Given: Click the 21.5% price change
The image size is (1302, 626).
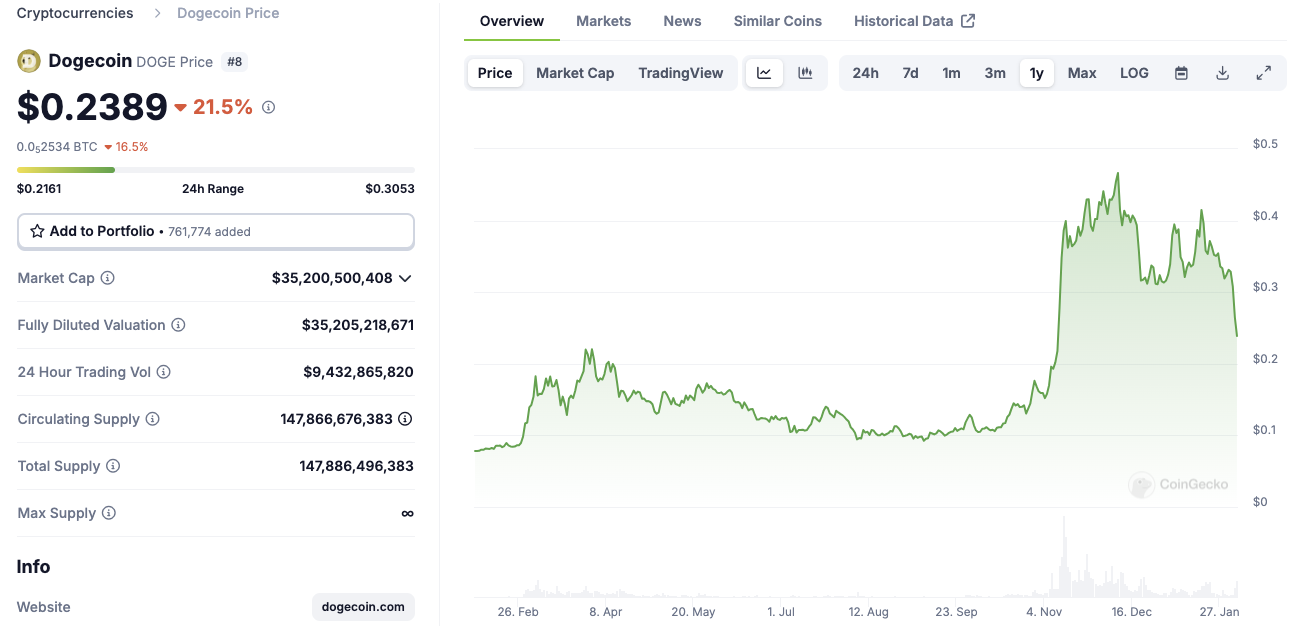Looking at the screenshot, I should pyautogui.click(x=214, y=107).
